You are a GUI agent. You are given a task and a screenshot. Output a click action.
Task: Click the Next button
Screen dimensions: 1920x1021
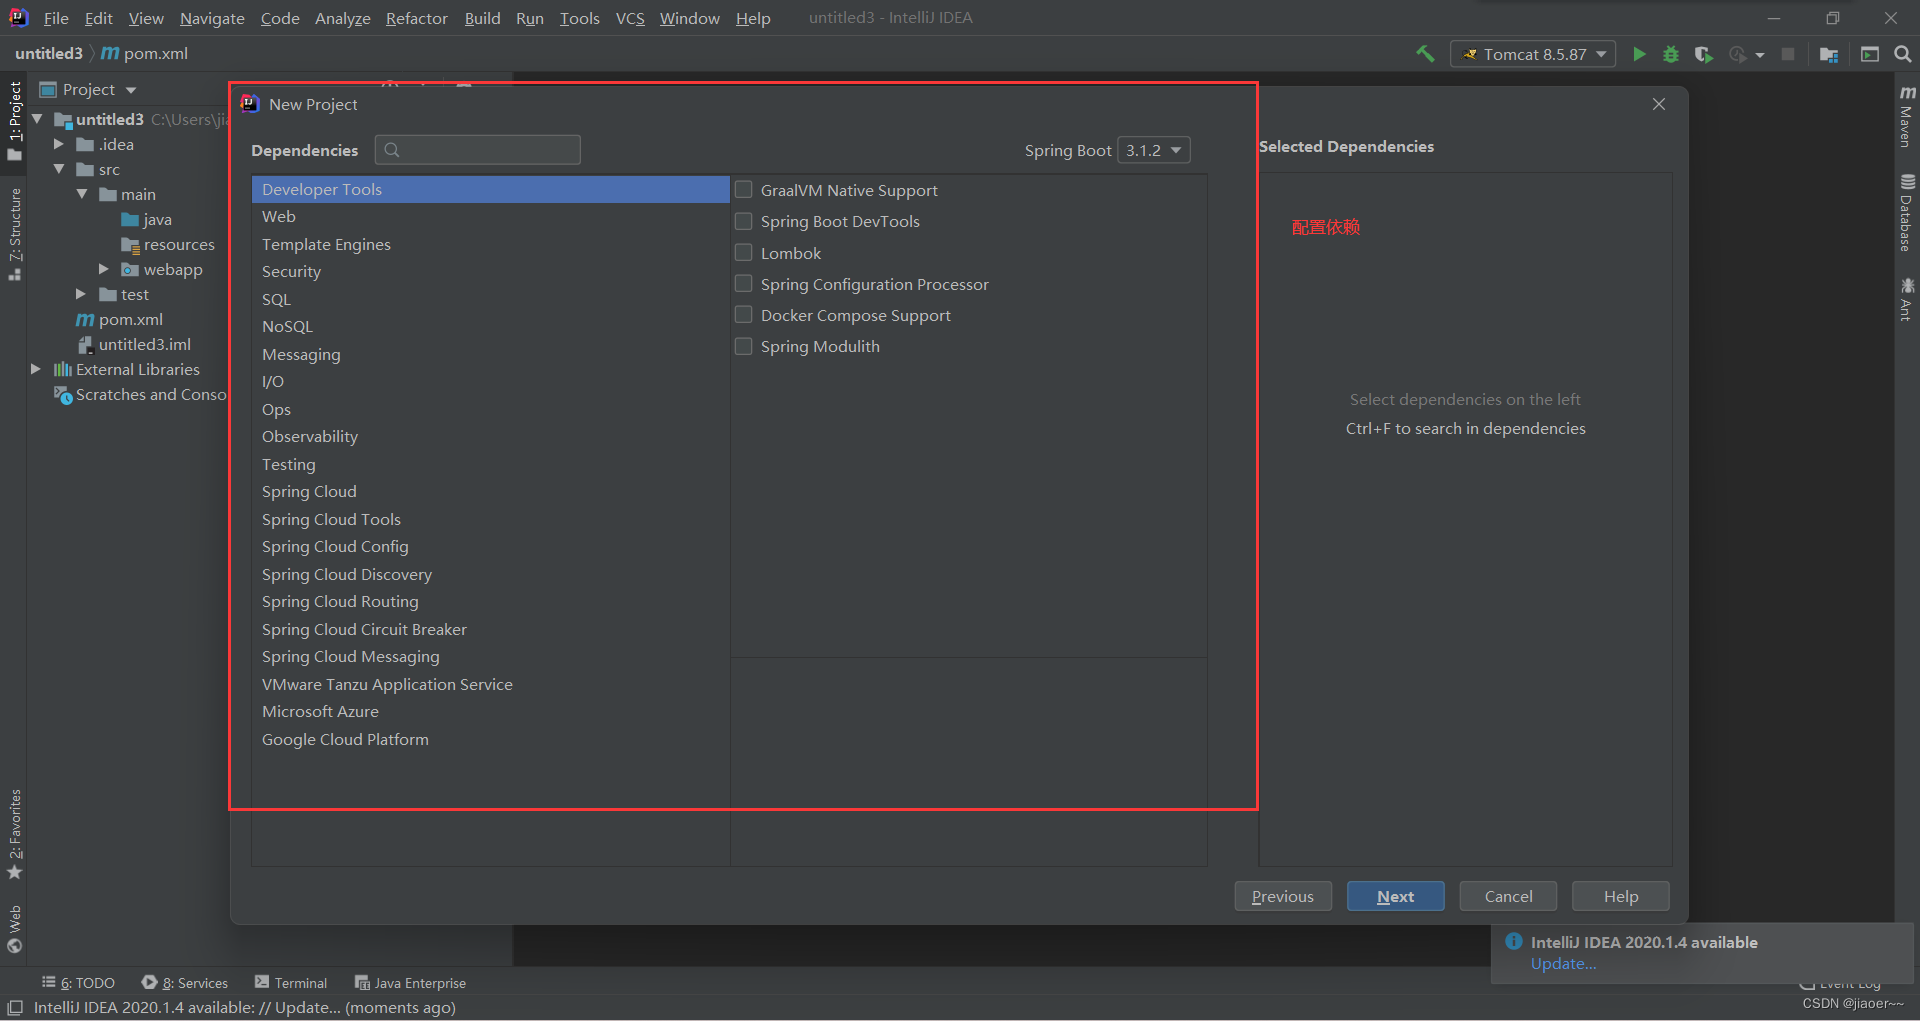(1395, 896)
